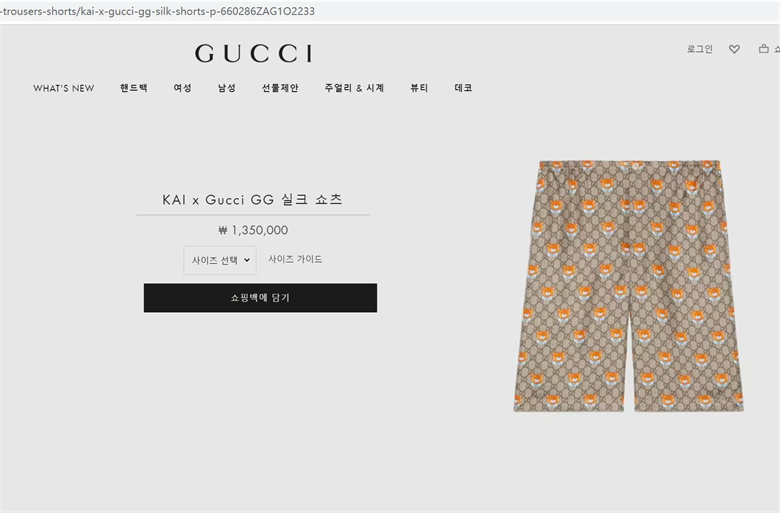Screen dimensions: 780x513
Task: Select the 여성 women menu item
Action: point(182,88)
